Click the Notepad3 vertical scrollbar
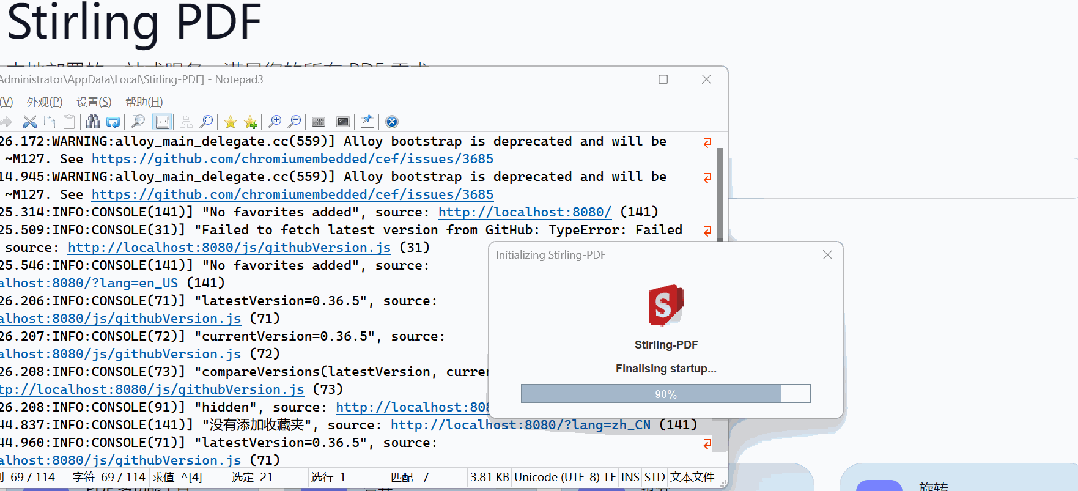 click(720, 300)
